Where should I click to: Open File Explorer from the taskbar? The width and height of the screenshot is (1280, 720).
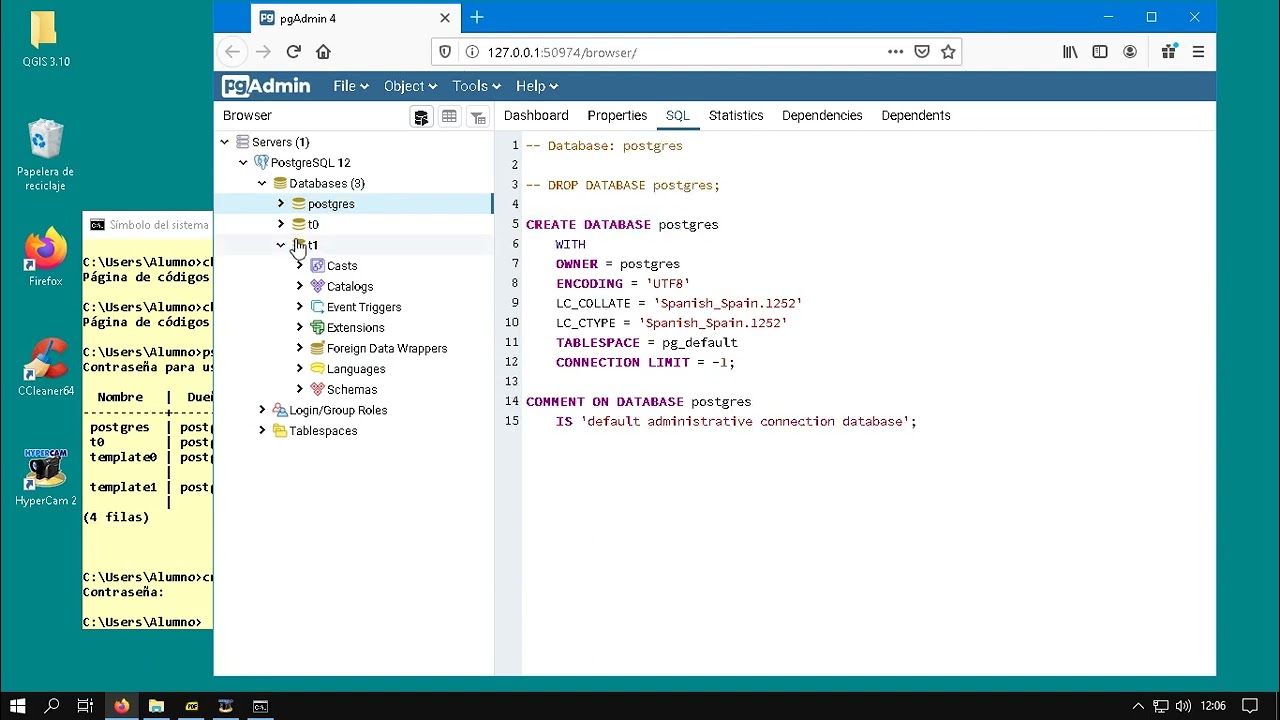click(156, 706)
